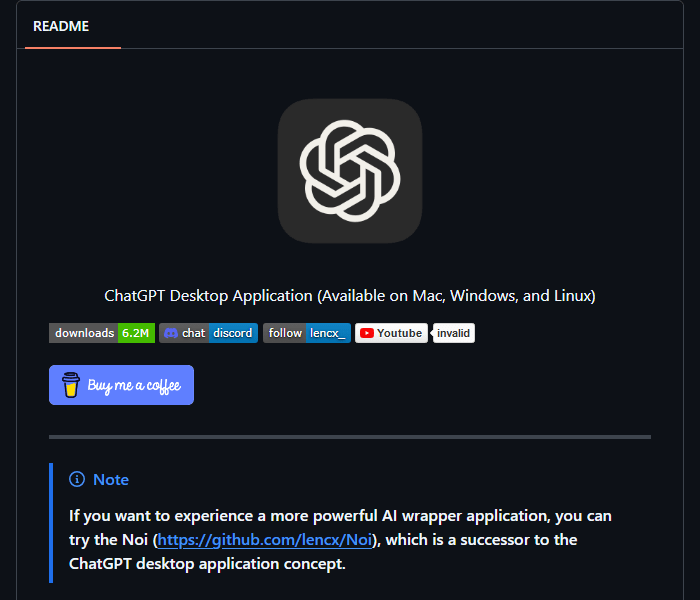
Task: Click the "ChatGPT Desktop Application" description line
Action: (x=350, y=296)
